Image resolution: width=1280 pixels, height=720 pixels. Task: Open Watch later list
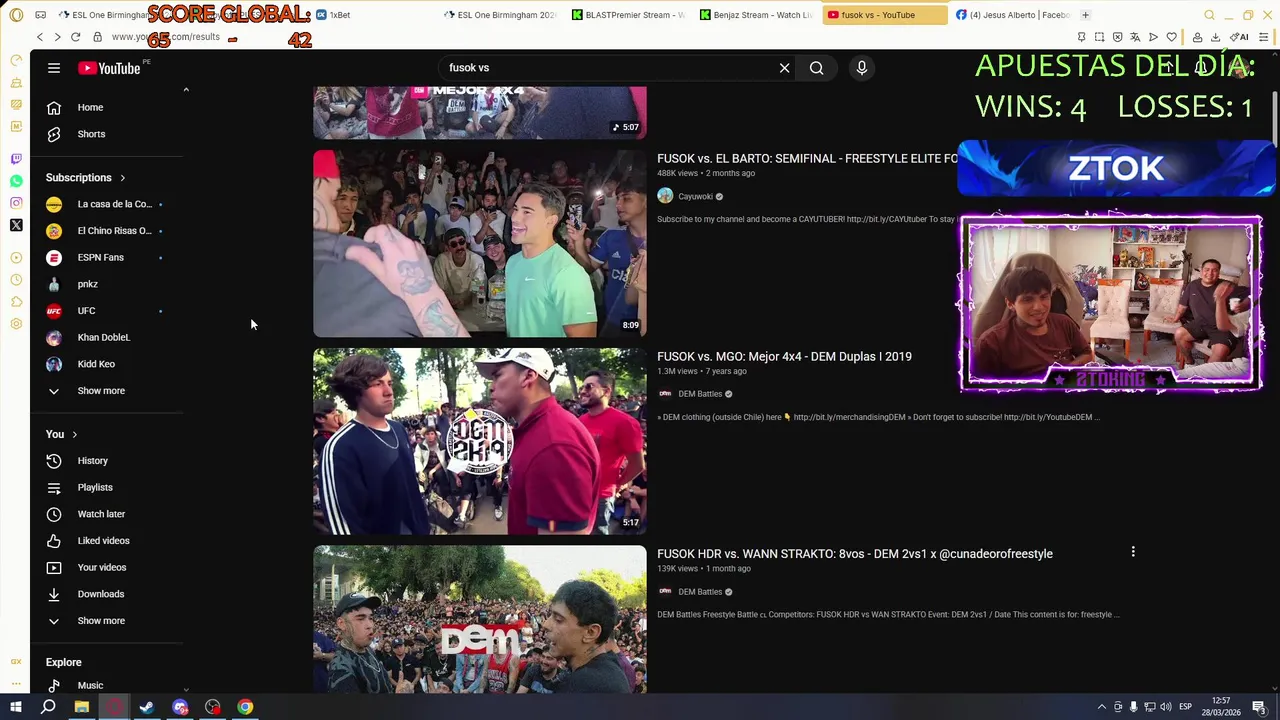[x=101, y=514]
